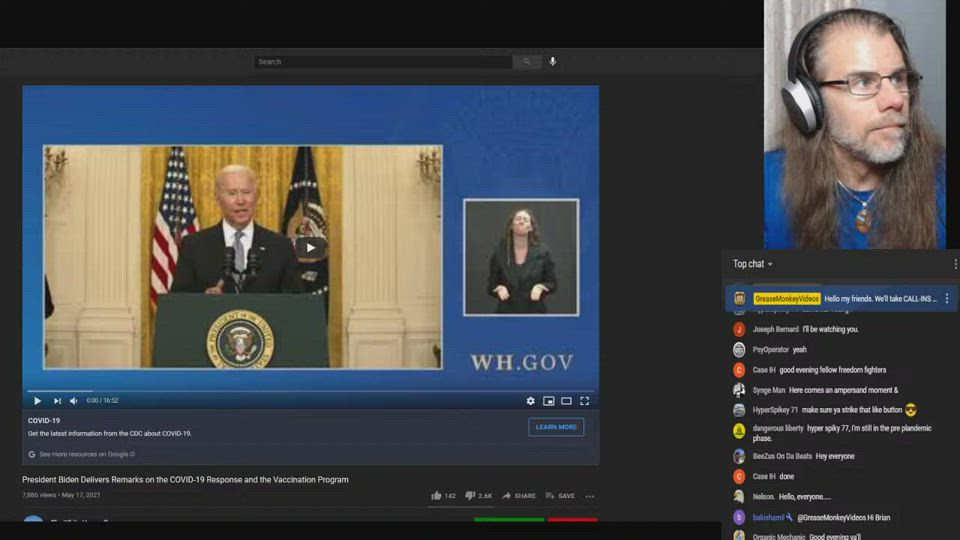Open the pinned message options menu
This screenshot has width=960, height=540.
pos(947,299)
